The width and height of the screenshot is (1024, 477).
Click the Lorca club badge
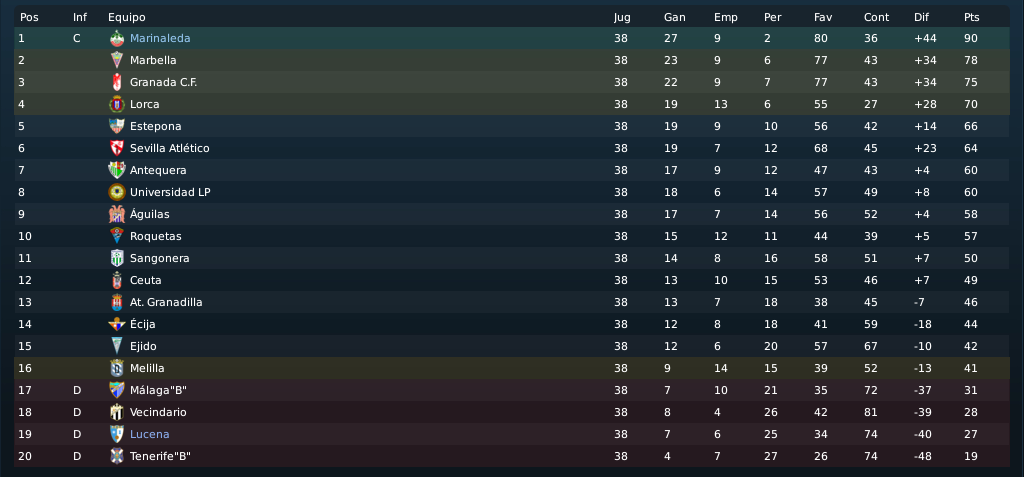pos(117,105)
